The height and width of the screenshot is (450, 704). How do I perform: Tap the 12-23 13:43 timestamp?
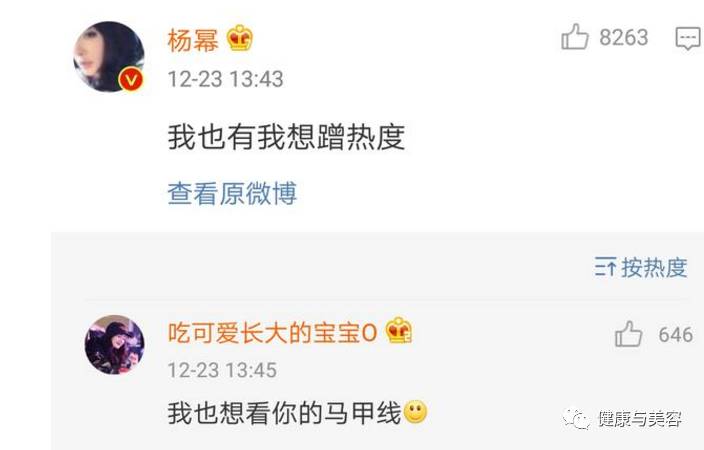click(225, 79)
